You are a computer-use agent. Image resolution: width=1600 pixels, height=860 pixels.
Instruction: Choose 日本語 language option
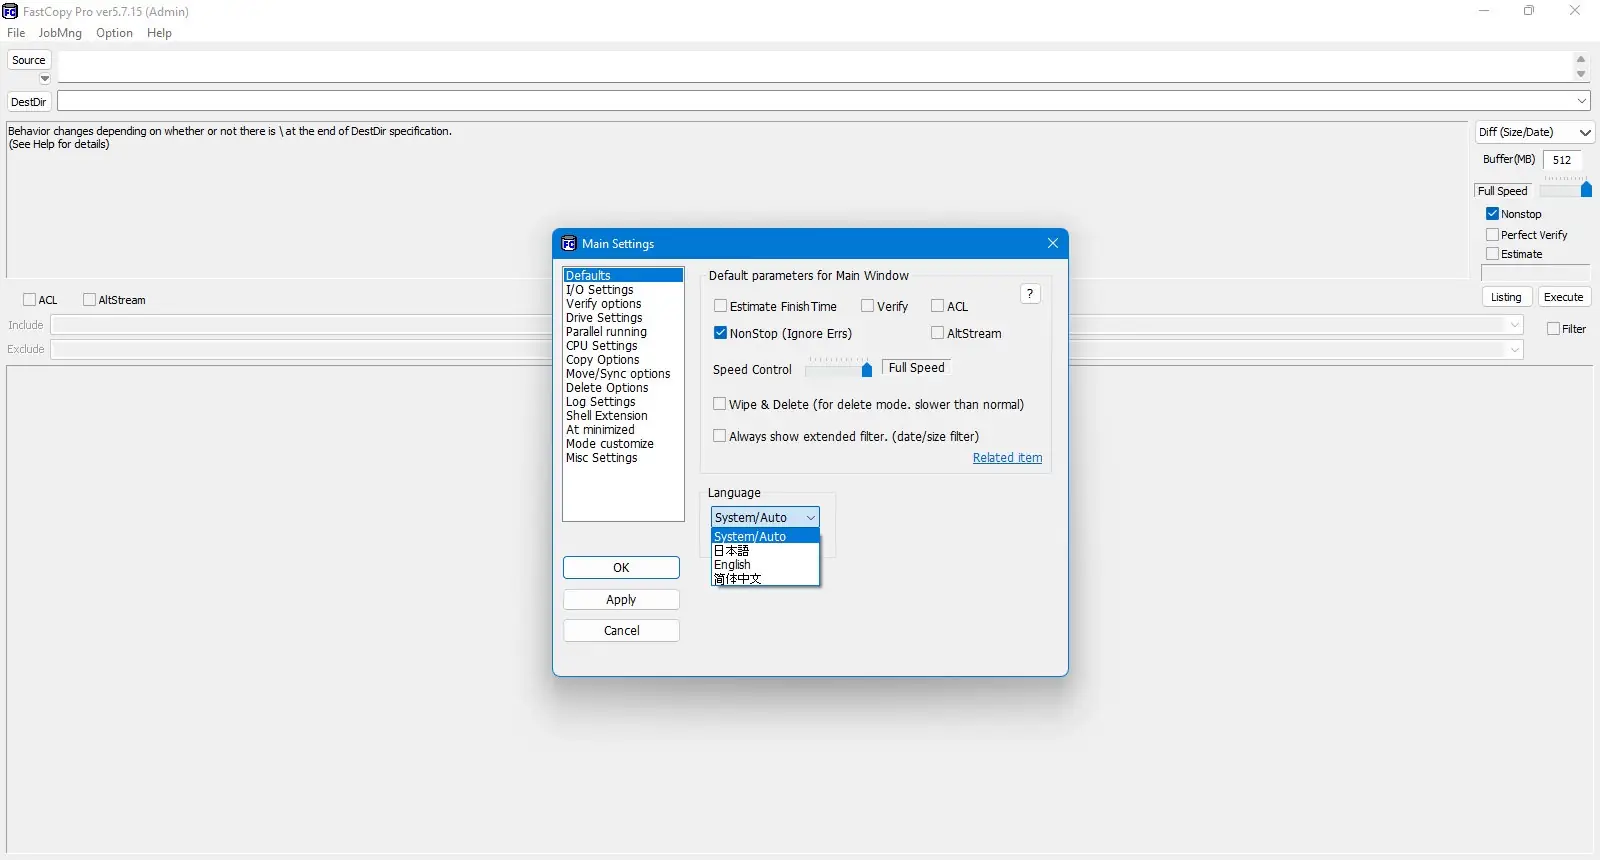765,551
